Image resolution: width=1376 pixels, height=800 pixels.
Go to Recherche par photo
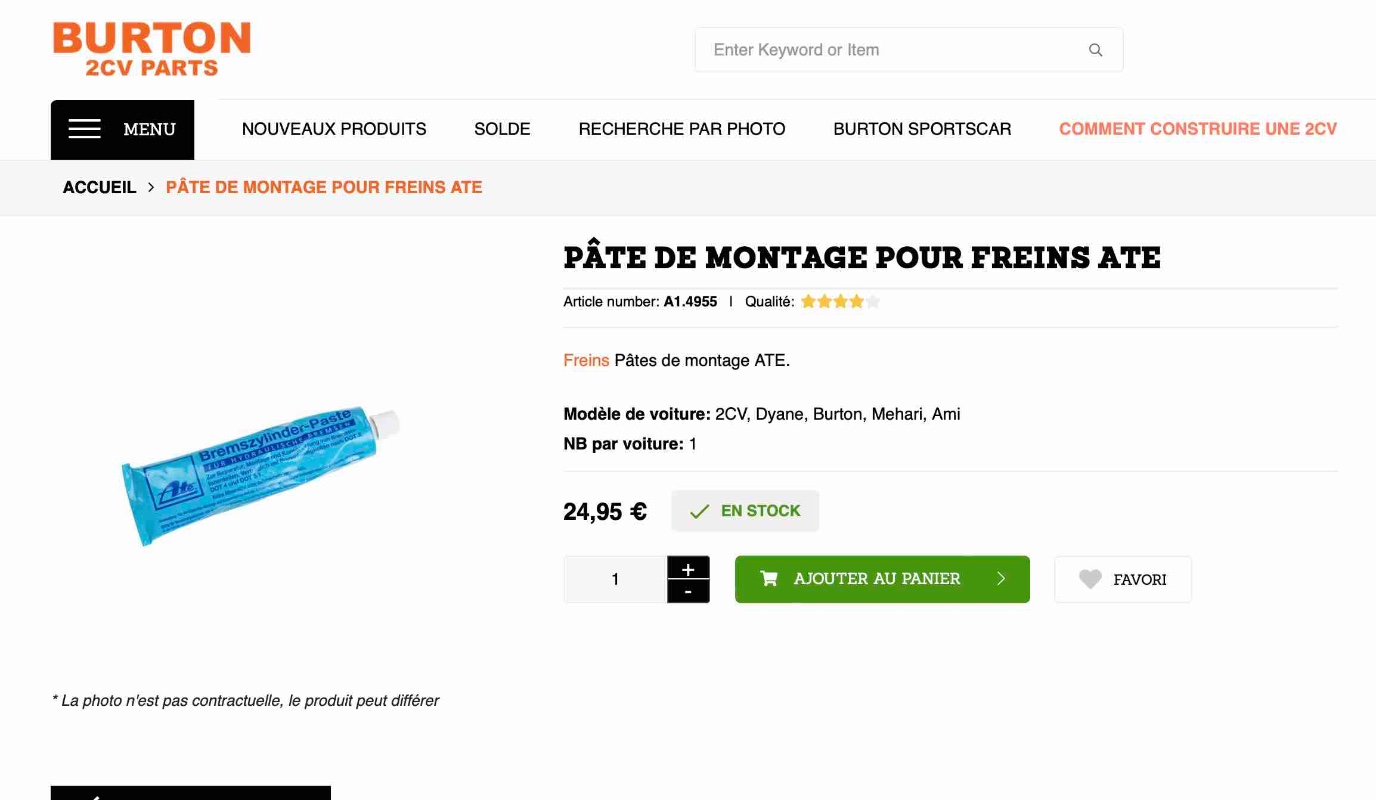pos(682,129)
